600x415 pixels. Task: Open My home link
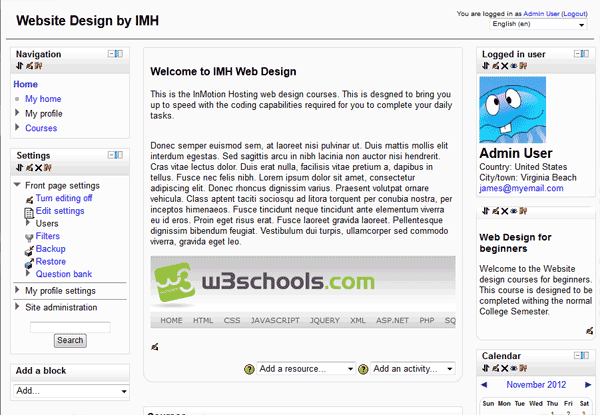click(43, 99)
